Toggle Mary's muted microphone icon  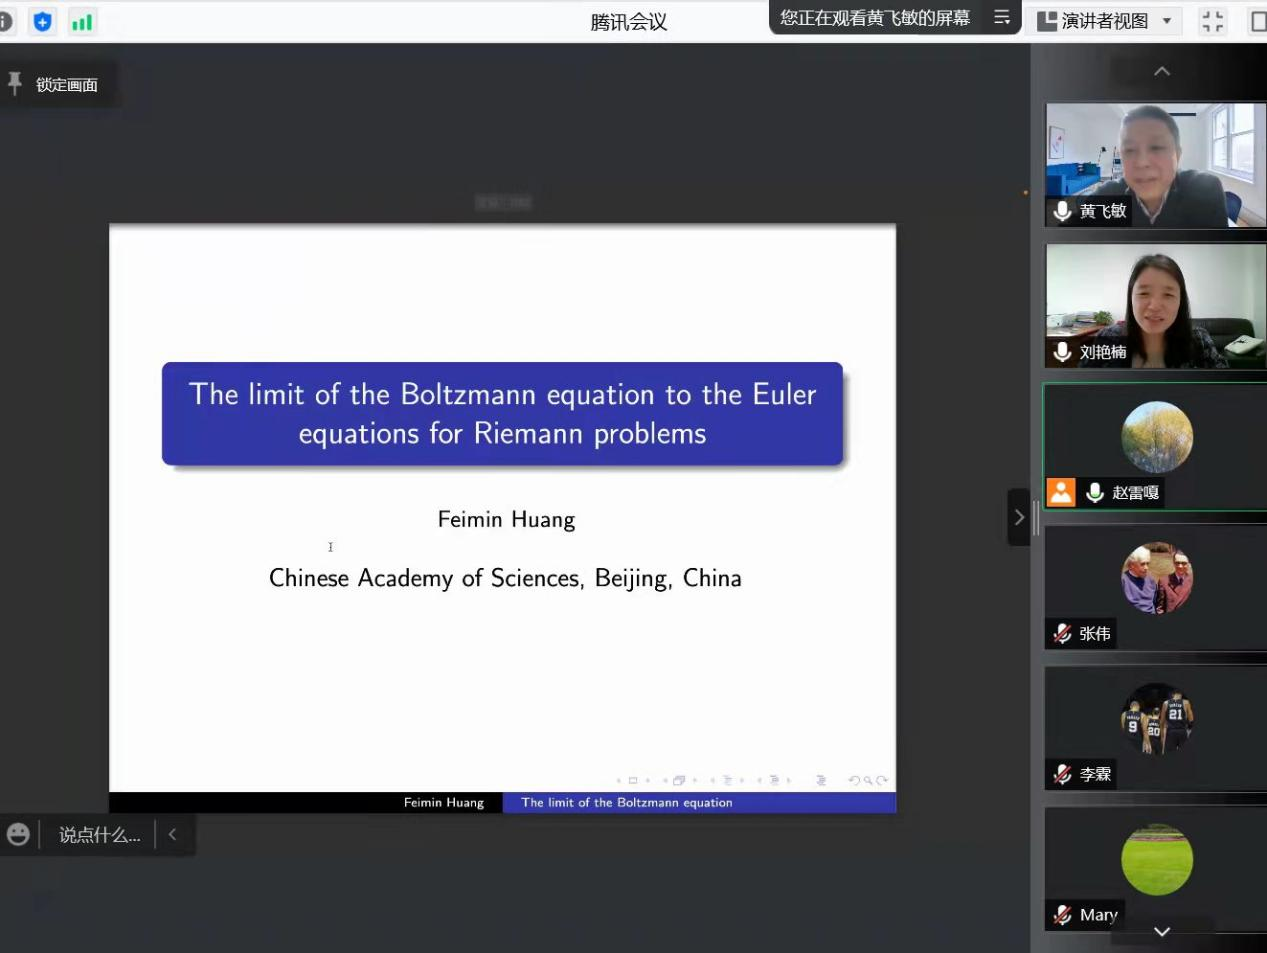[x=1062, y=914]
